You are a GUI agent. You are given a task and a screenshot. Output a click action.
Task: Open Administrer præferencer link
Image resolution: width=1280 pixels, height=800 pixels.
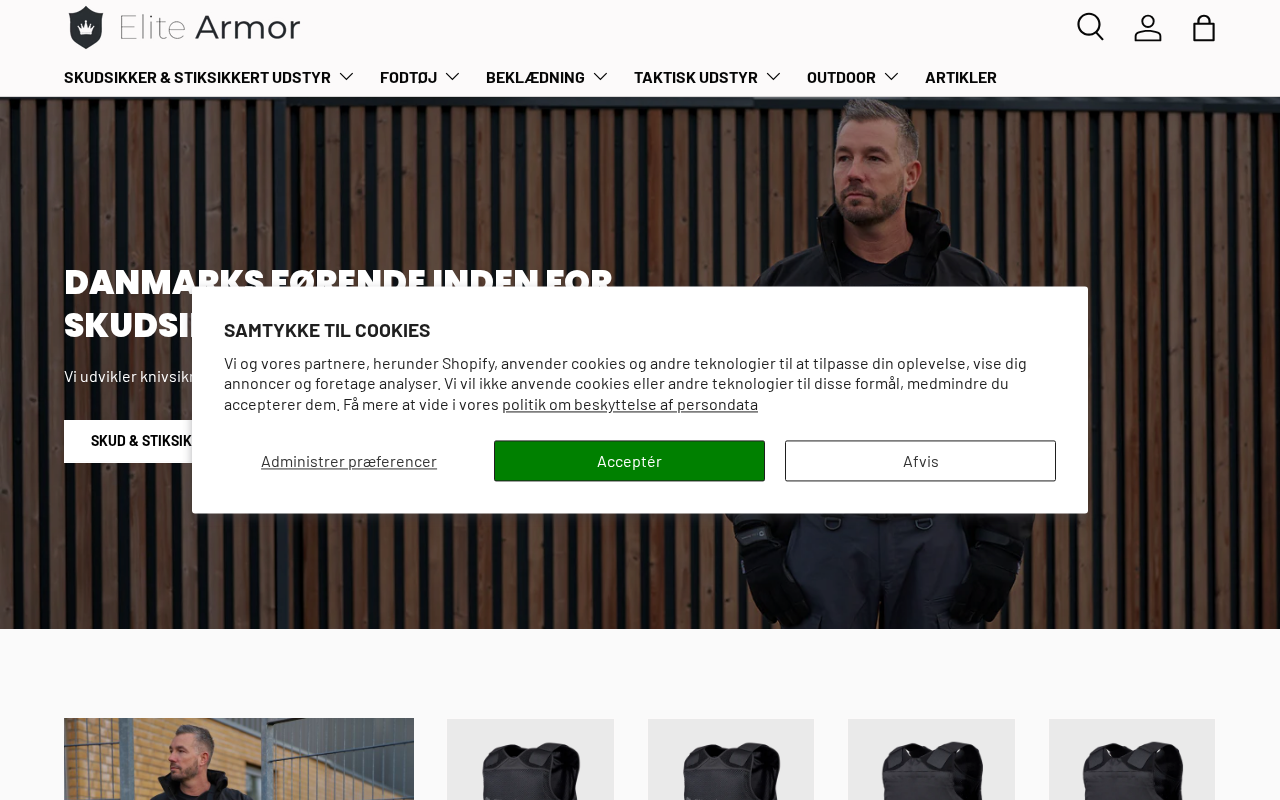click(x=349, y=461)
